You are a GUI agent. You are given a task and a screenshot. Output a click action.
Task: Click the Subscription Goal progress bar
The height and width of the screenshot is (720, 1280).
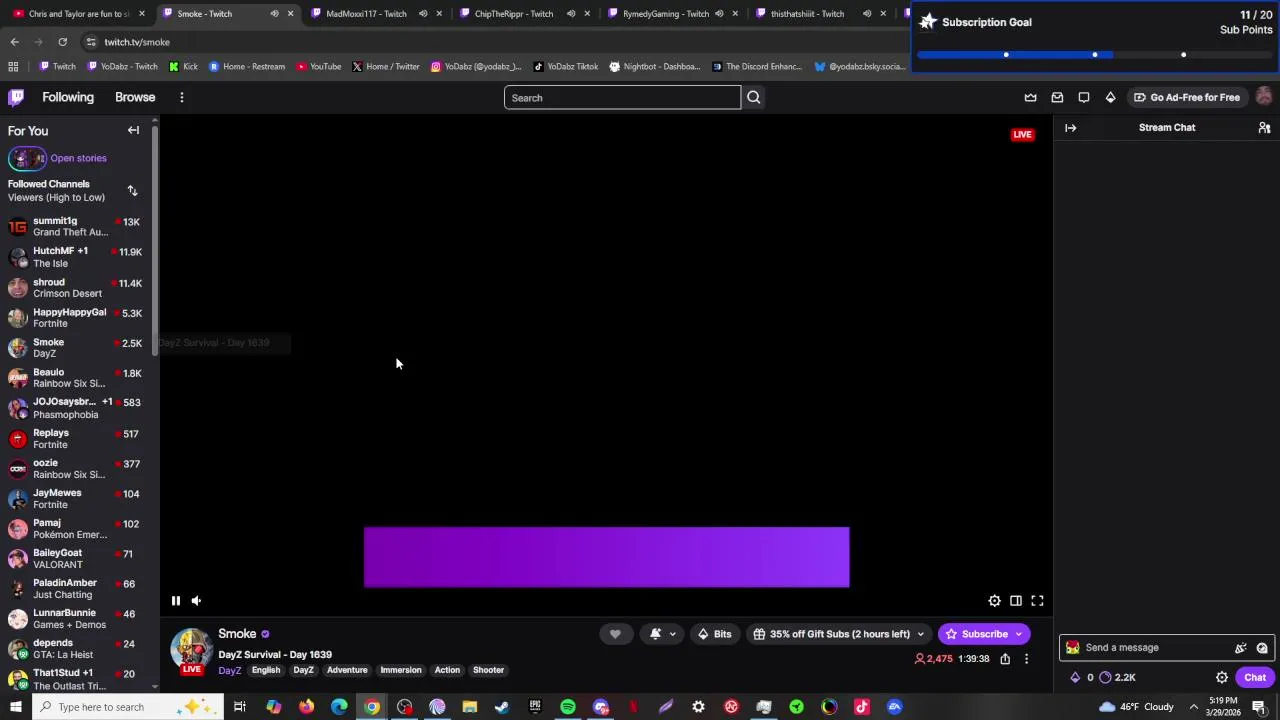click(1094, 55)
